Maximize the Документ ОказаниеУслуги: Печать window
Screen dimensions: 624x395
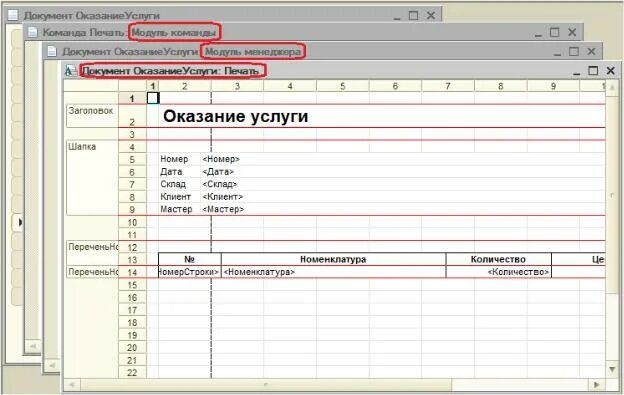[x=593, y=71]
